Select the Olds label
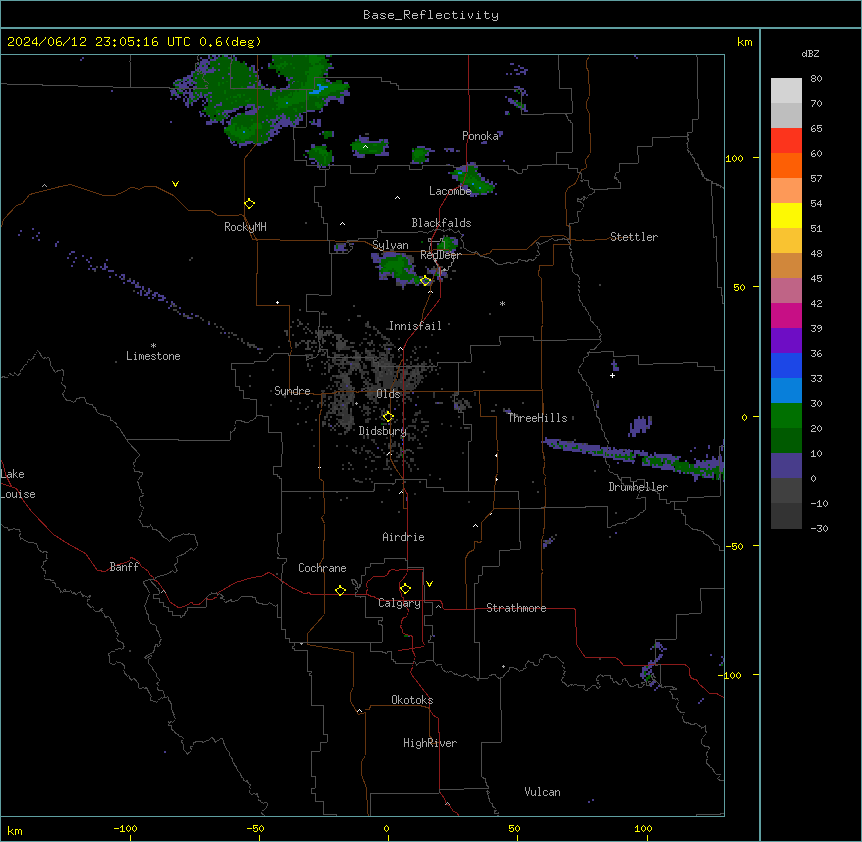862x842 pixels. (x=388, y=394)
